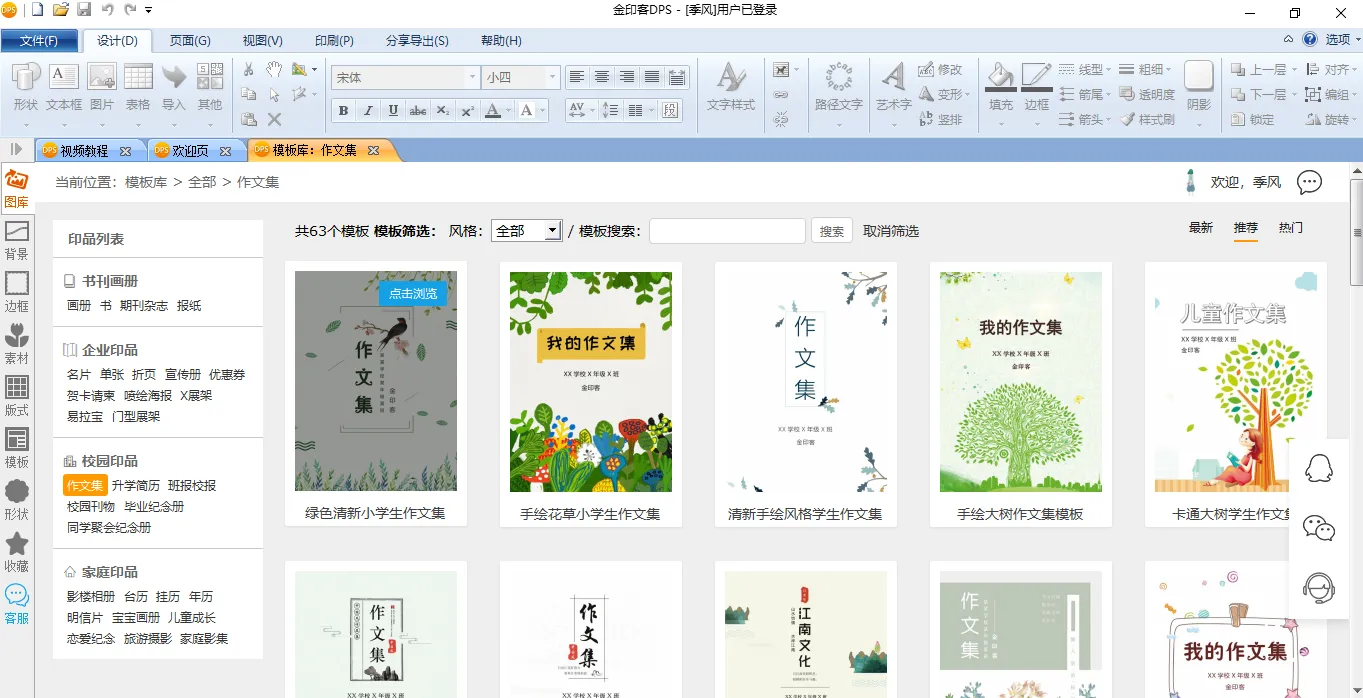The height and width of the screenshot is (698, 1363).
Task: Expand the 小四 font size dropdown
Action: [x=551, y=77]
